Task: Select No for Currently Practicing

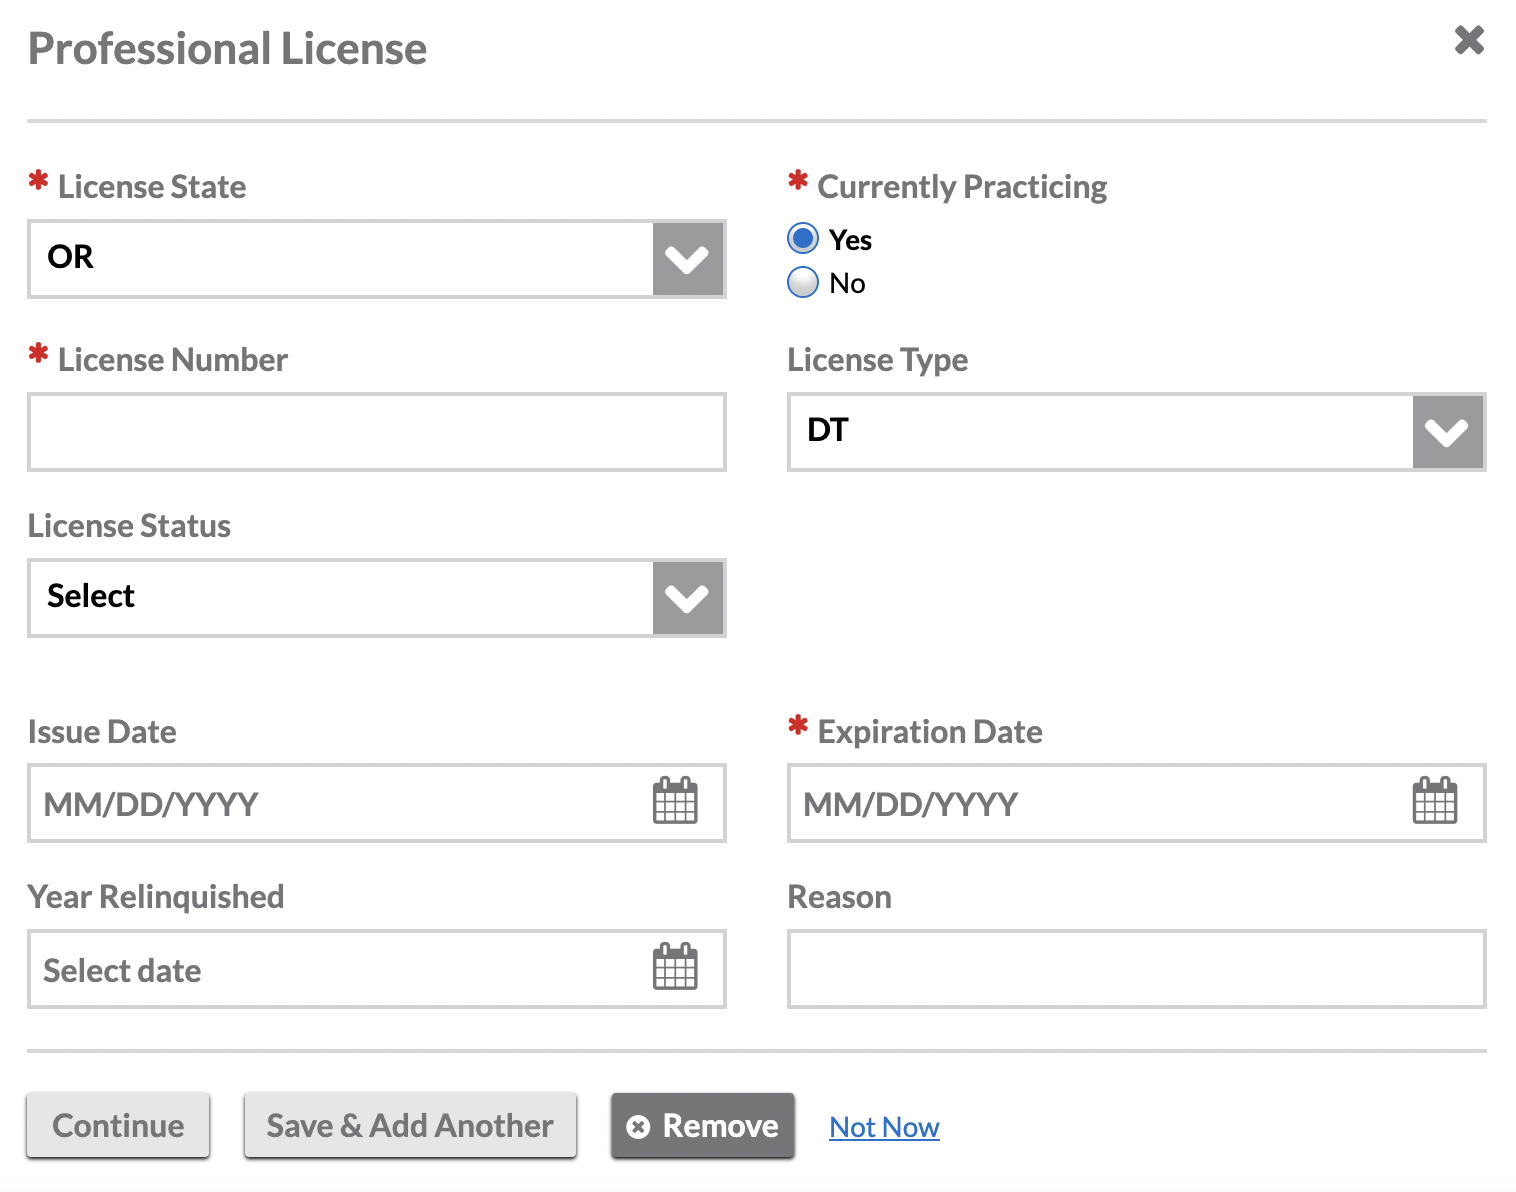Action: (803, 283)
